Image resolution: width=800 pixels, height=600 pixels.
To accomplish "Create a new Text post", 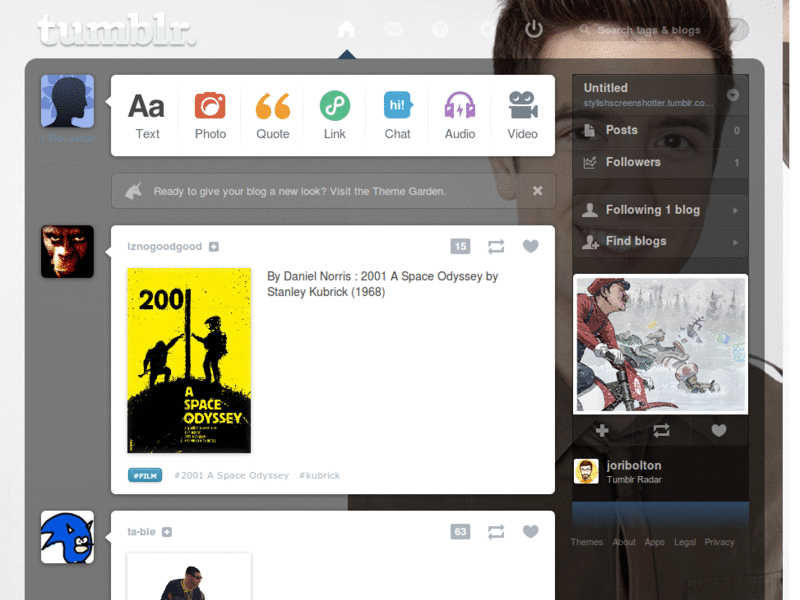I will (147, 116).
